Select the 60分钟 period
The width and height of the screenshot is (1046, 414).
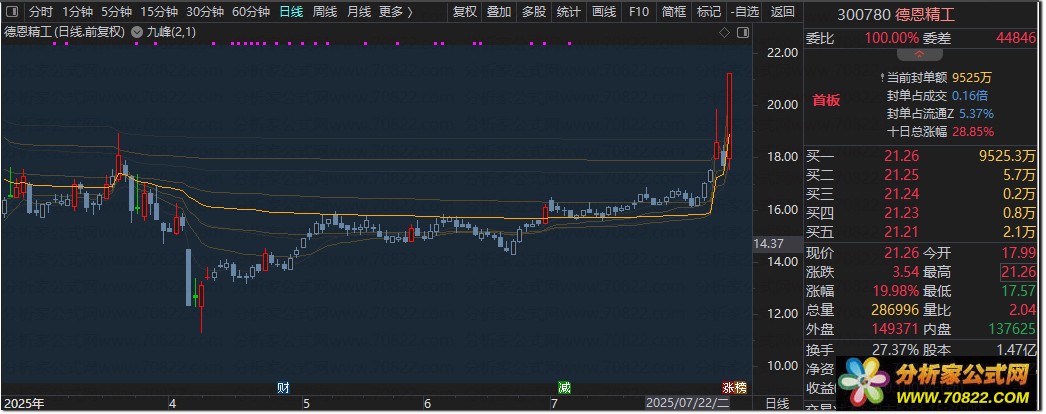251,11
